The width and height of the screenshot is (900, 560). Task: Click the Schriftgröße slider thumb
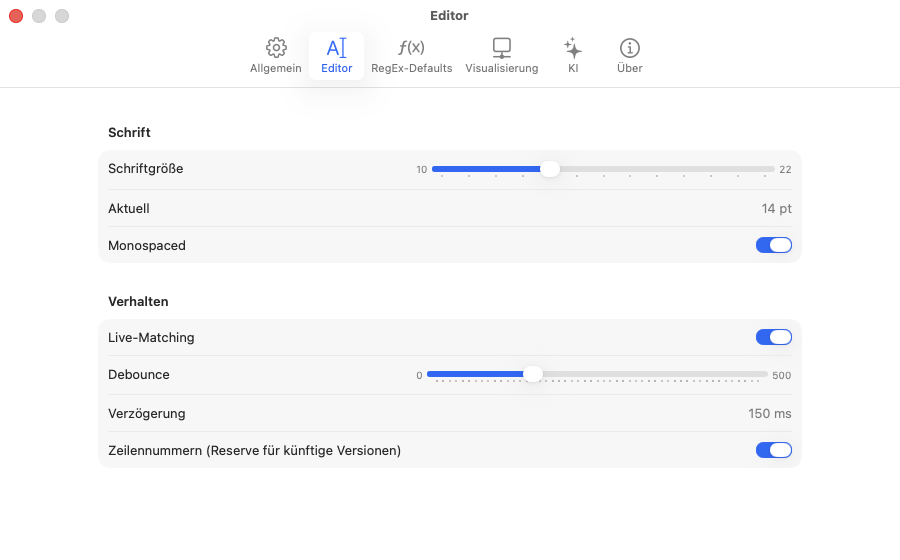[x=550, y=169]
